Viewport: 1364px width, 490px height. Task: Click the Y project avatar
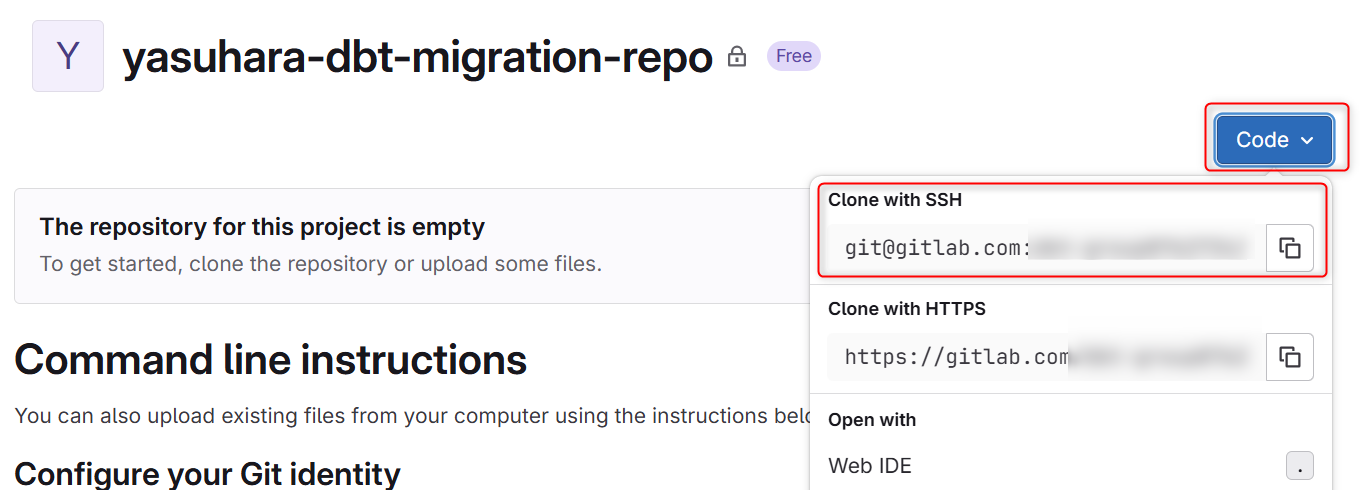68,56
